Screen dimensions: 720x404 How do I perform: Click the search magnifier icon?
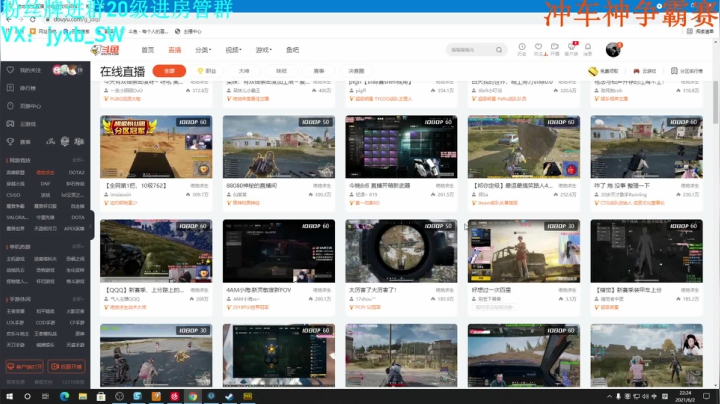click(499, 50)
